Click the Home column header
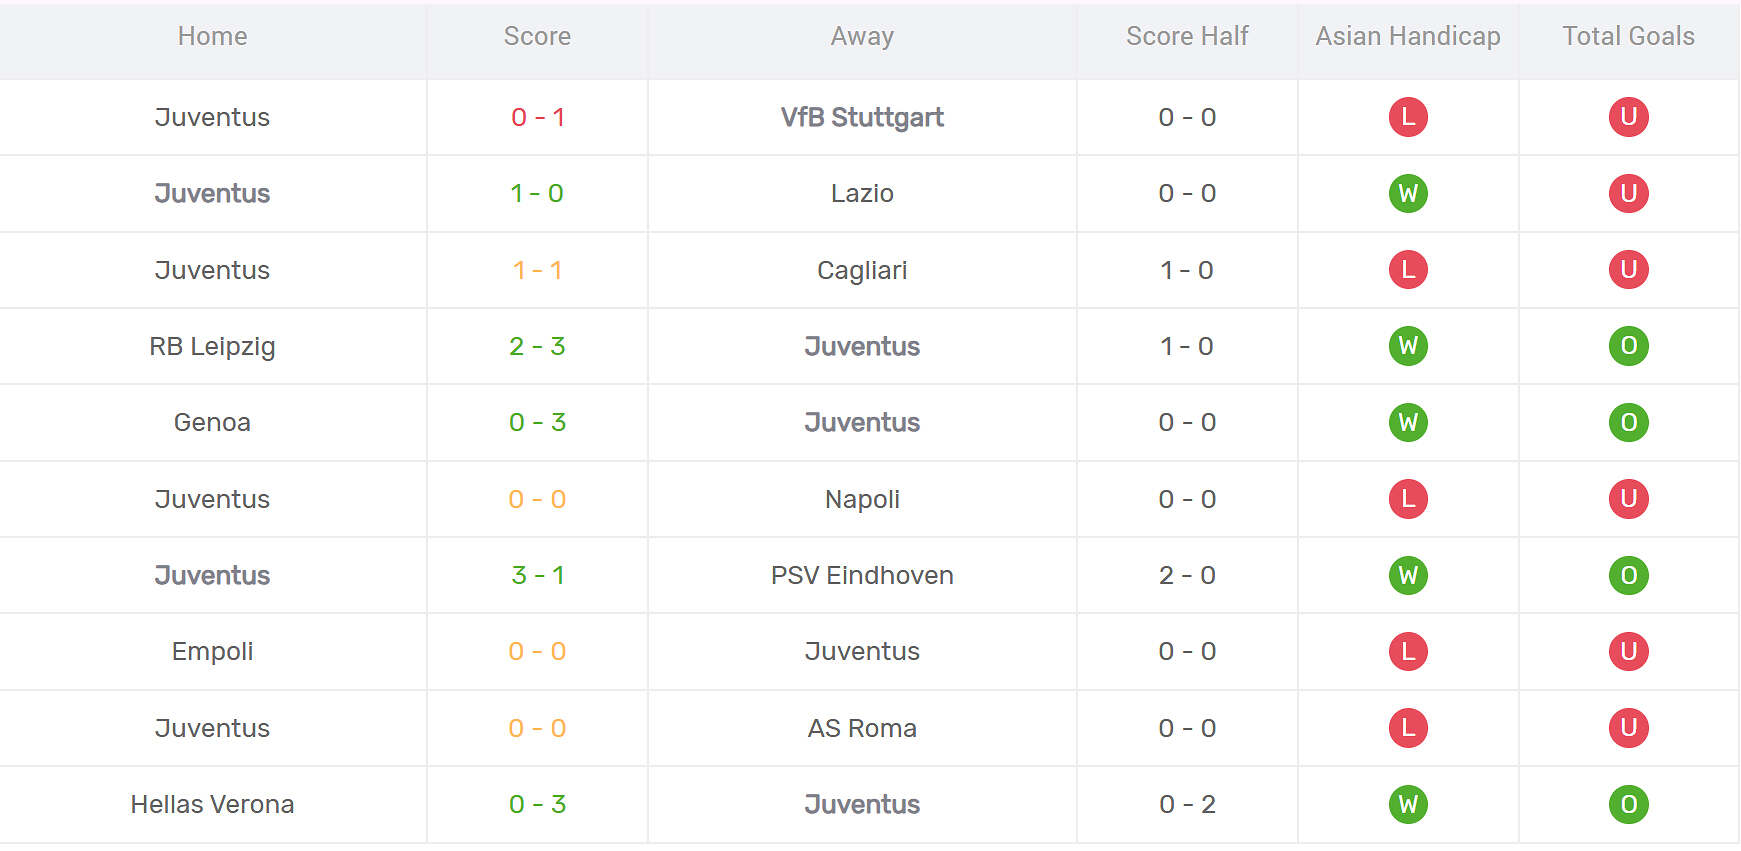 point(212,36)
